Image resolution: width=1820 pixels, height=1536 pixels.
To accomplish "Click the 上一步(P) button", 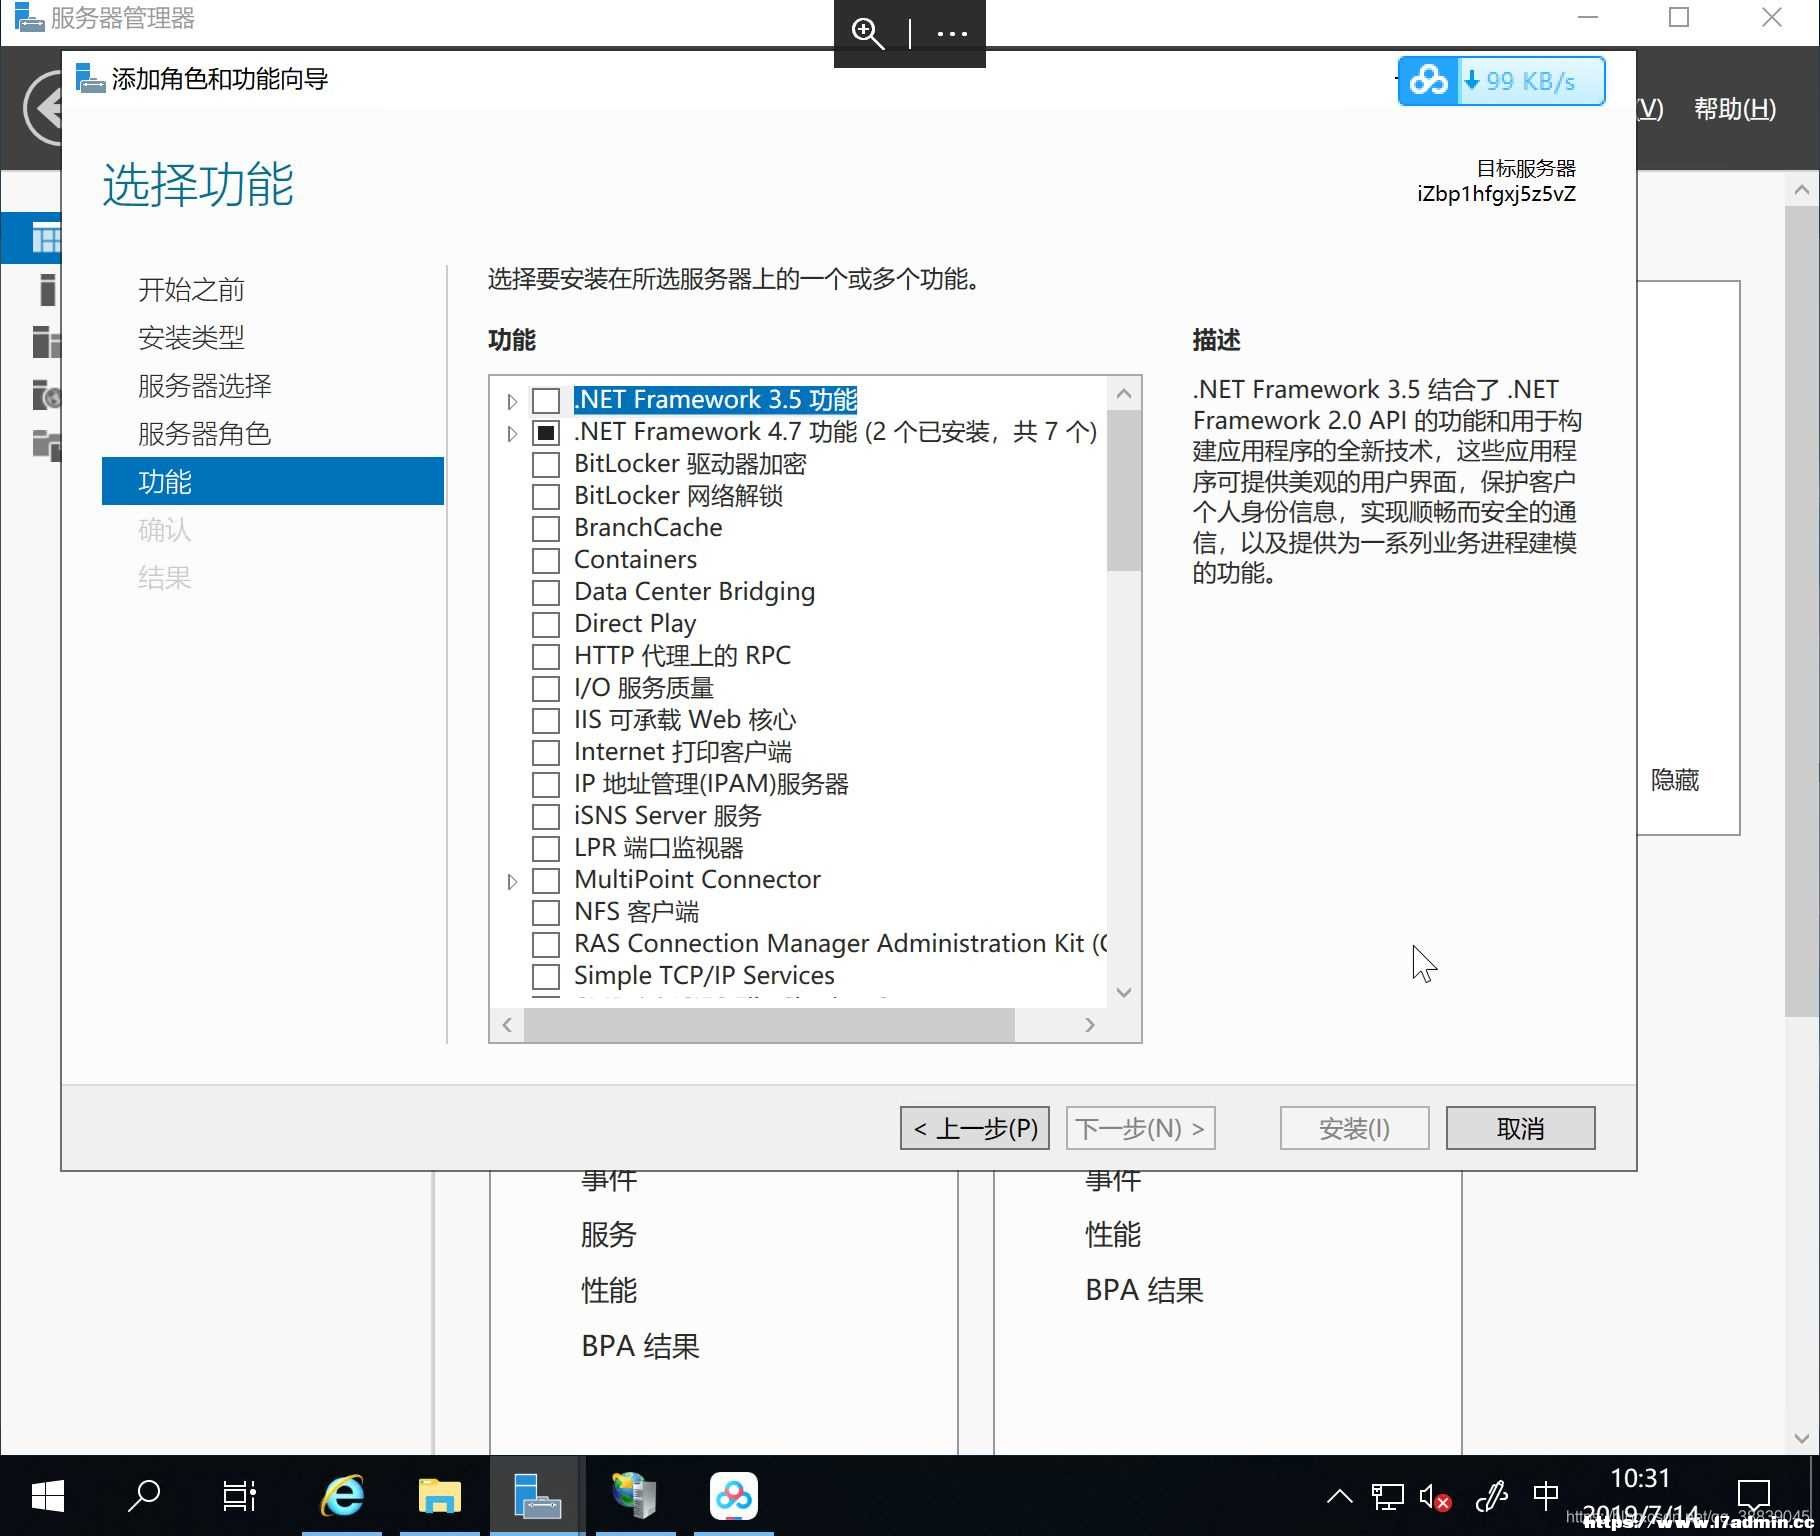I will point(975,1128).
